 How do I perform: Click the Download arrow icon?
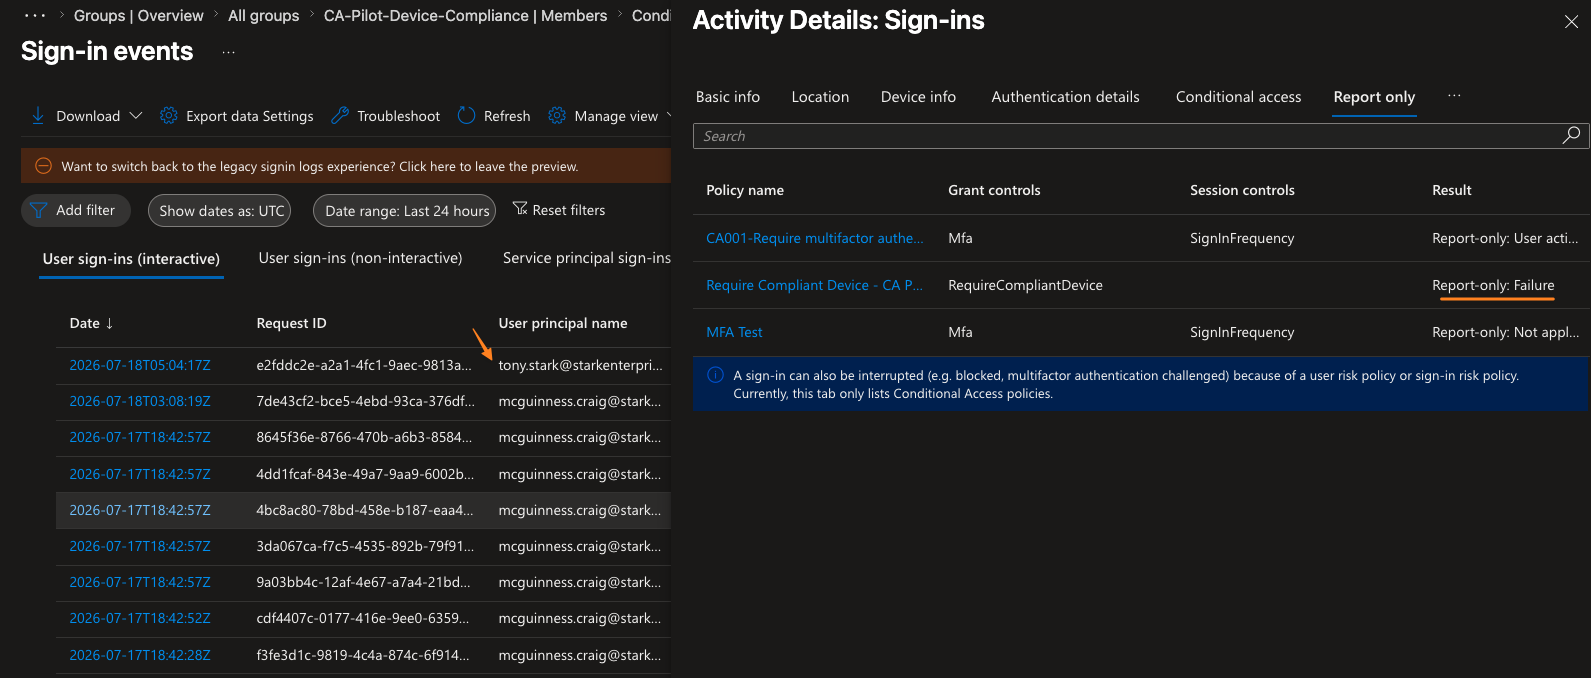(38, 116)
